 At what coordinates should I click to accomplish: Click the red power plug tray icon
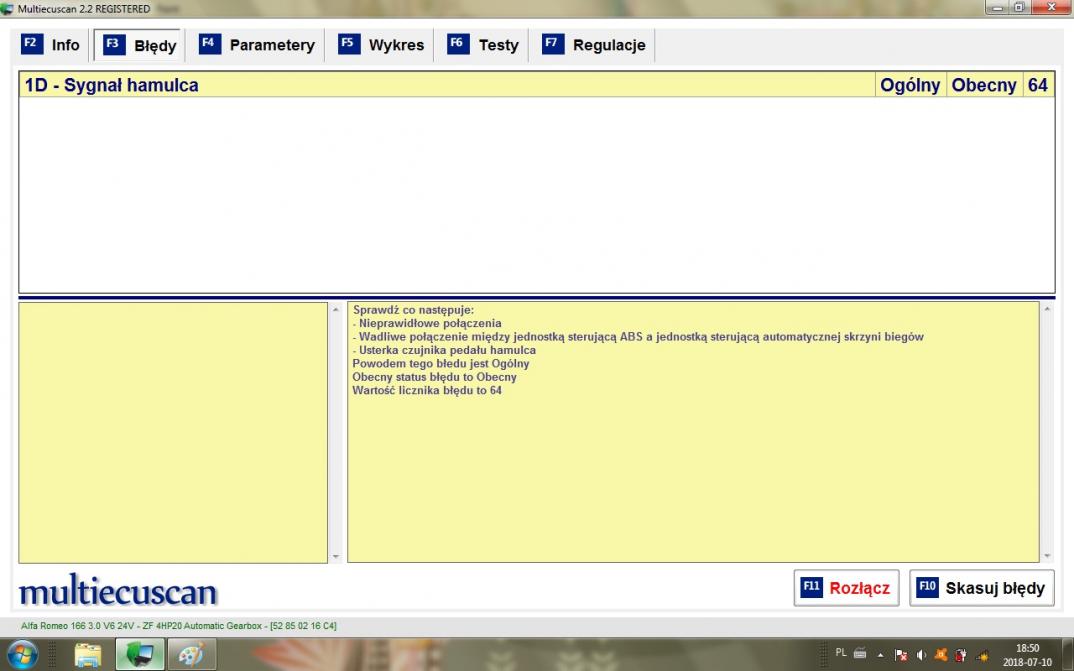click(961, 655)
